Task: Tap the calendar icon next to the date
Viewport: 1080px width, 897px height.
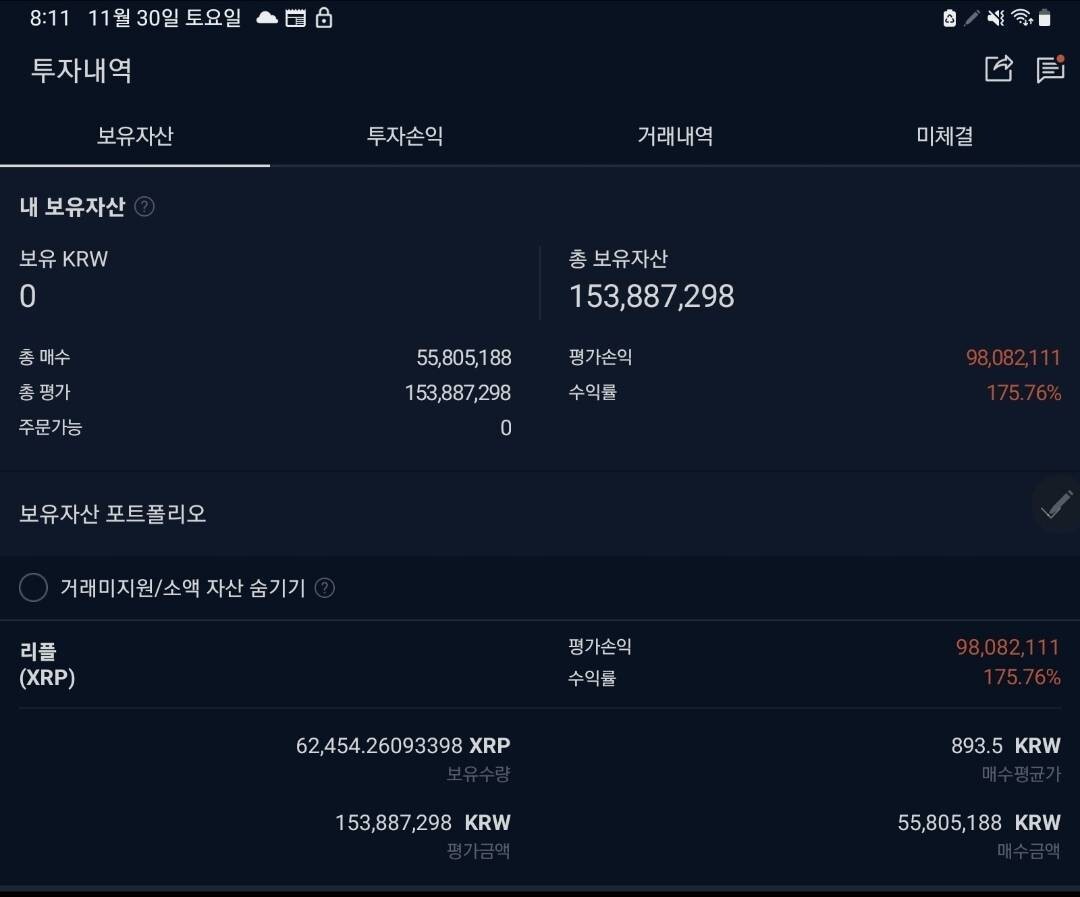Action: pyautogui.click(x=293, y=17)
